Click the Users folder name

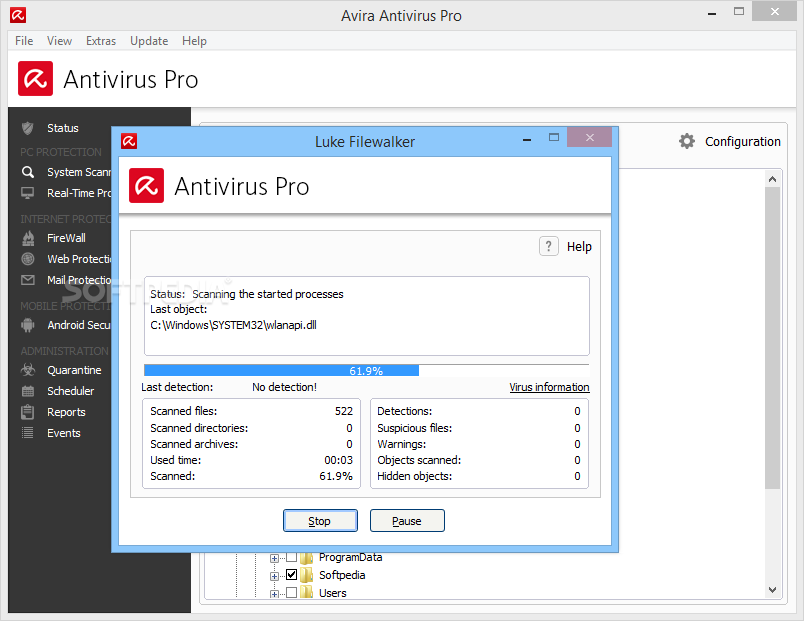coord(333,593)
